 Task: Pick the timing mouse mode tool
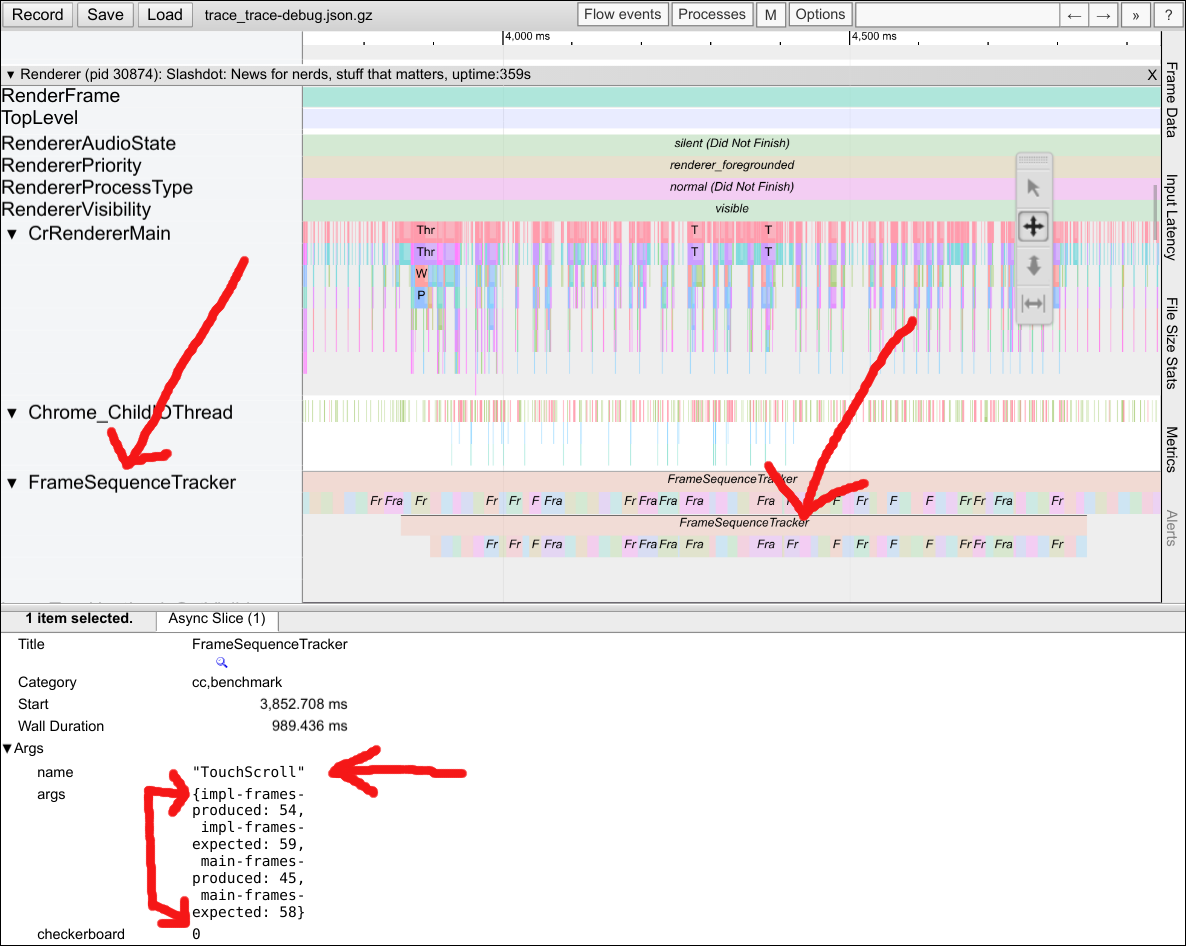pos(1033,303)
